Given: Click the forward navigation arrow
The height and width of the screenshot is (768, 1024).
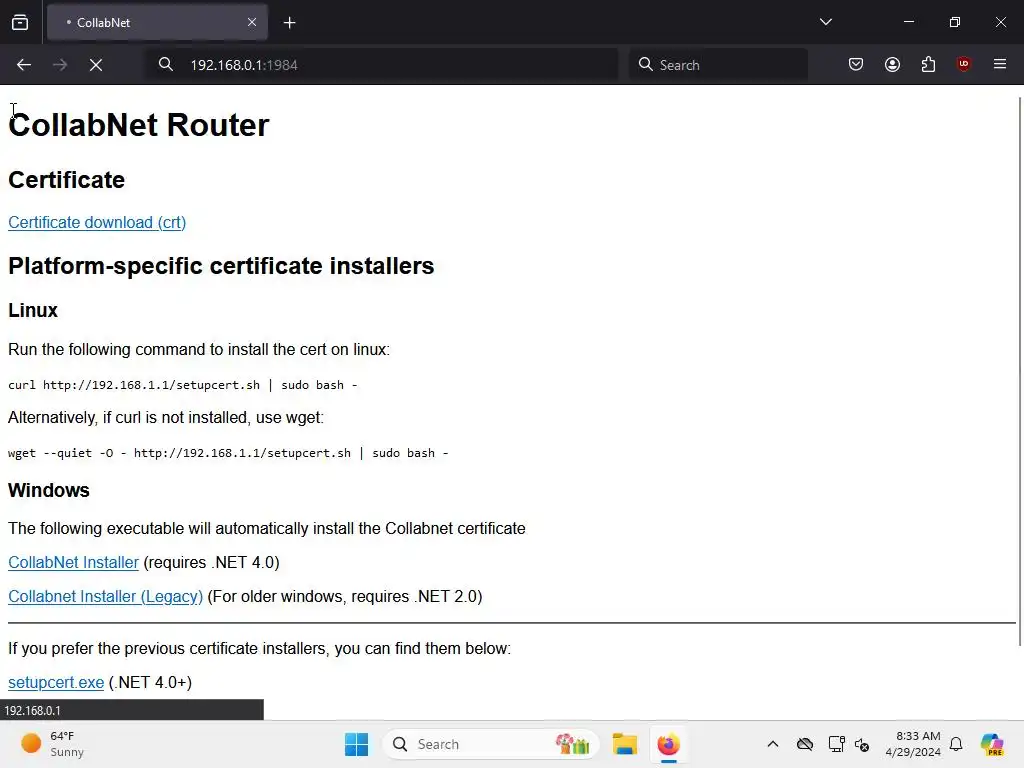Looking at the screenshot, I should pyautogui.click(x=60, y=65).
